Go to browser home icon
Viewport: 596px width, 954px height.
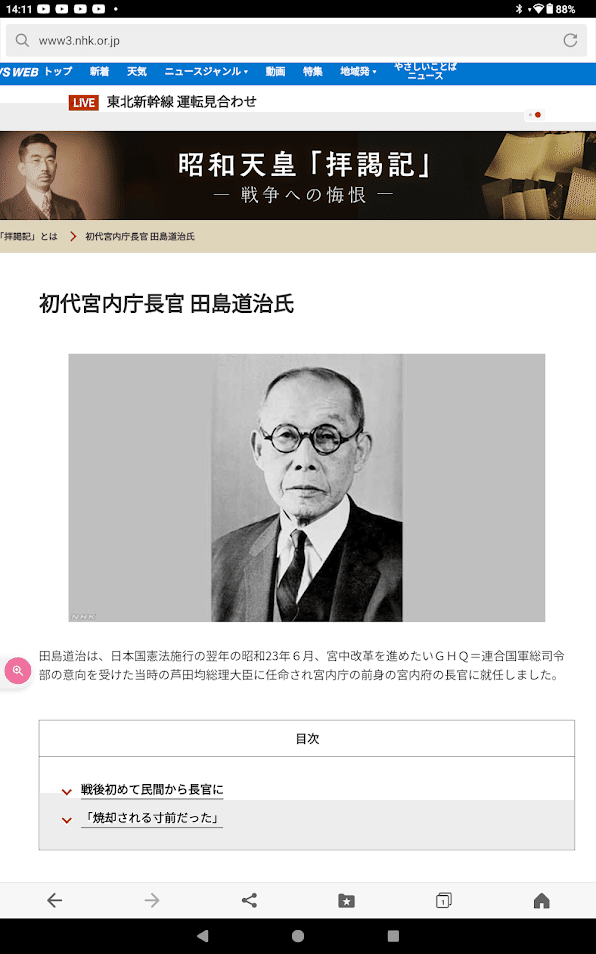[x=541, y=900]
